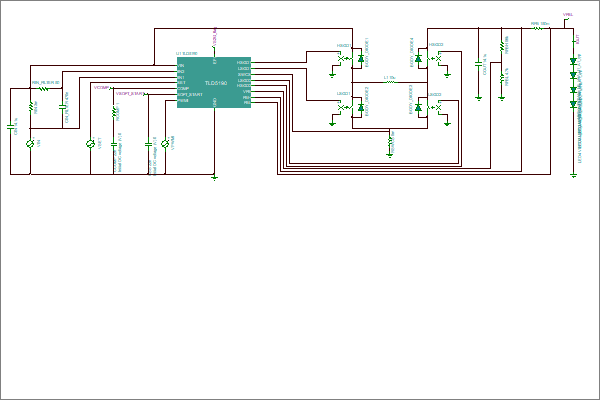Select ground symbol below RFBL
This screenshot has height=400, width=600.
(x=502, y=98)
